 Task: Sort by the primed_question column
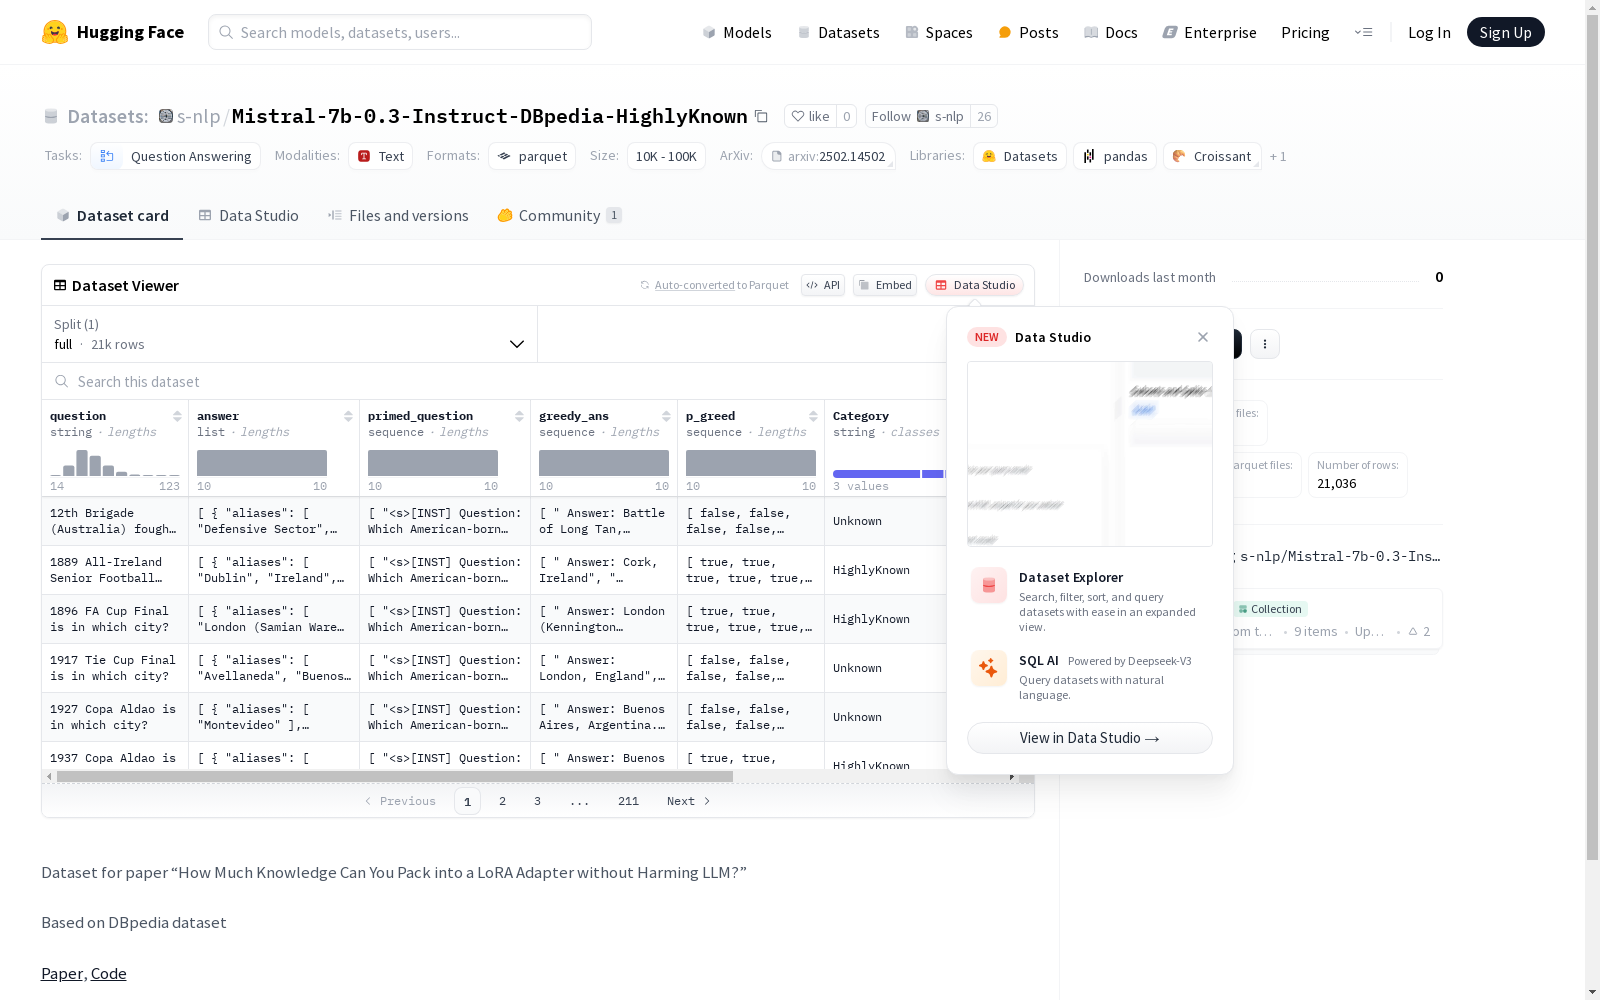(x=519, y=416)
